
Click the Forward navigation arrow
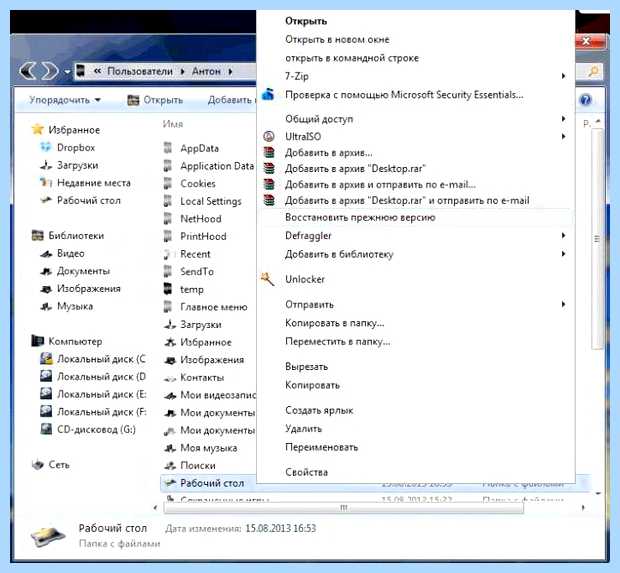tap(50, 72)
